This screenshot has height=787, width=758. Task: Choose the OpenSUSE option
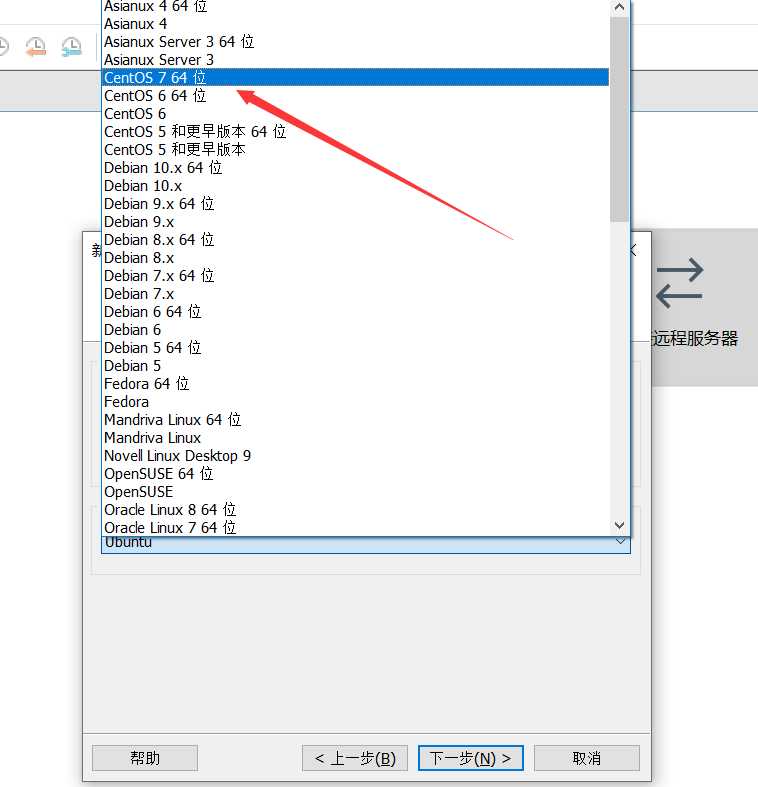tap(356, 492)
